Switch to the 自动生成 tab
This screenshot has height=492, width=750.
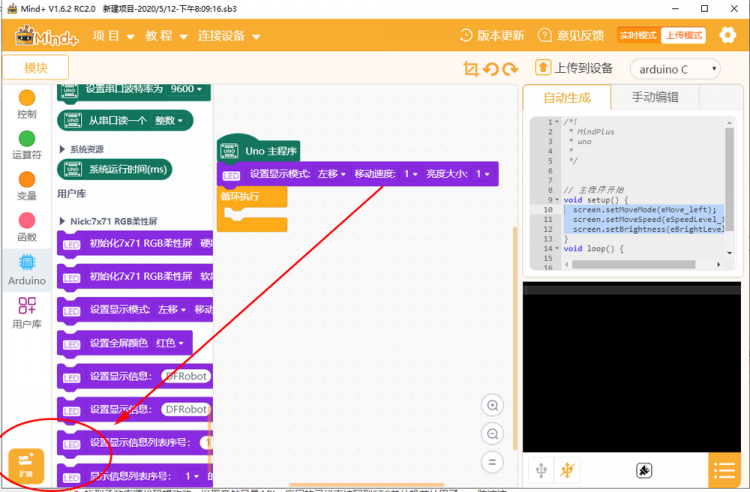point(567,98)
